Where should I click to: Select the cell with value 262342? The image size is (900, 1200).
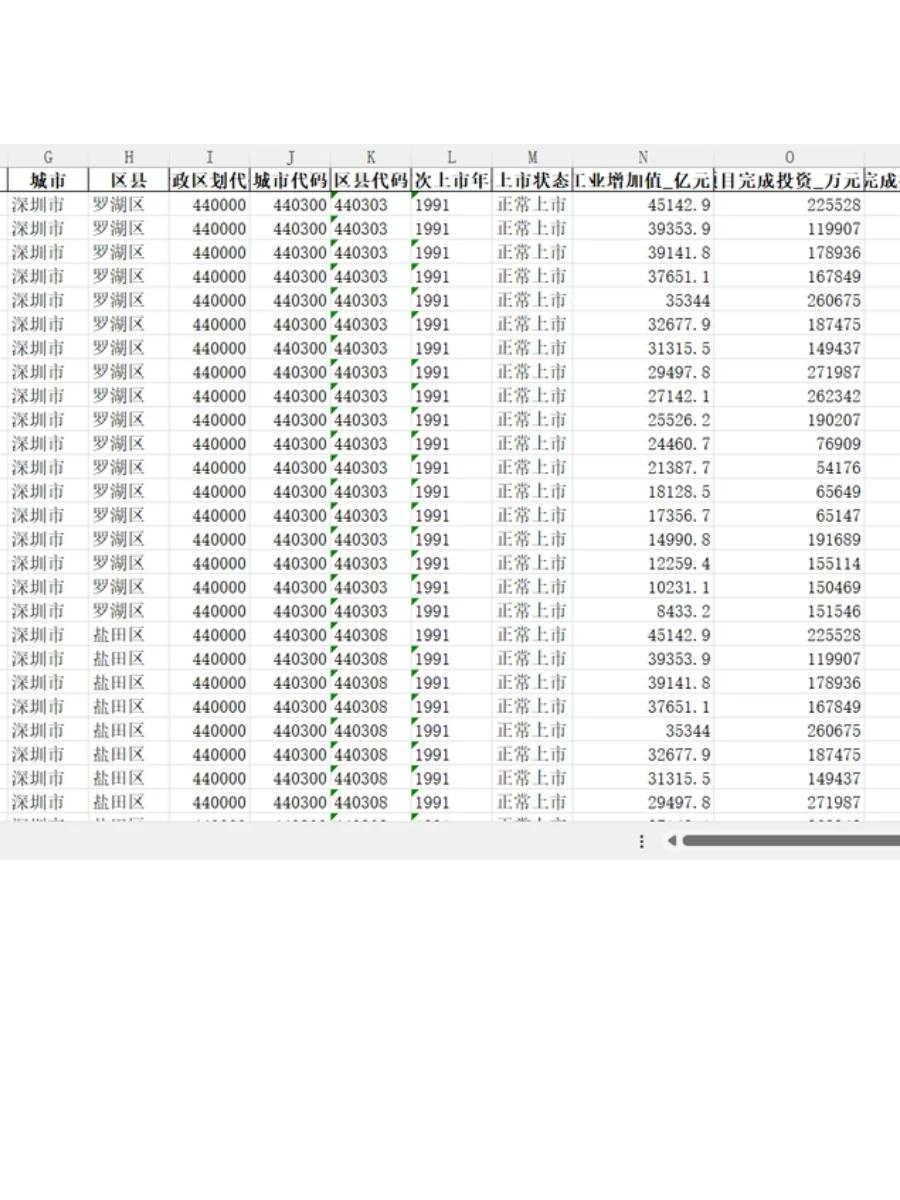(790, 396)
